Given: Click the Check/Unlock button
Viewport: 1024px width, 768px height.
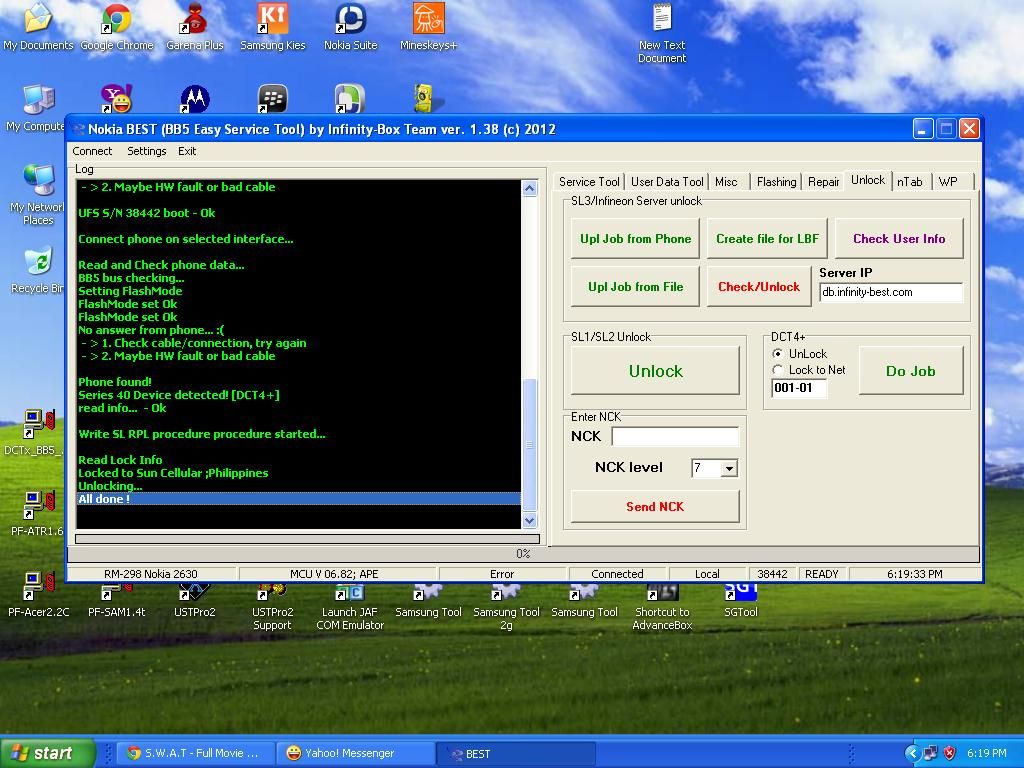Looking at the screenshot, I should (759, 287).
